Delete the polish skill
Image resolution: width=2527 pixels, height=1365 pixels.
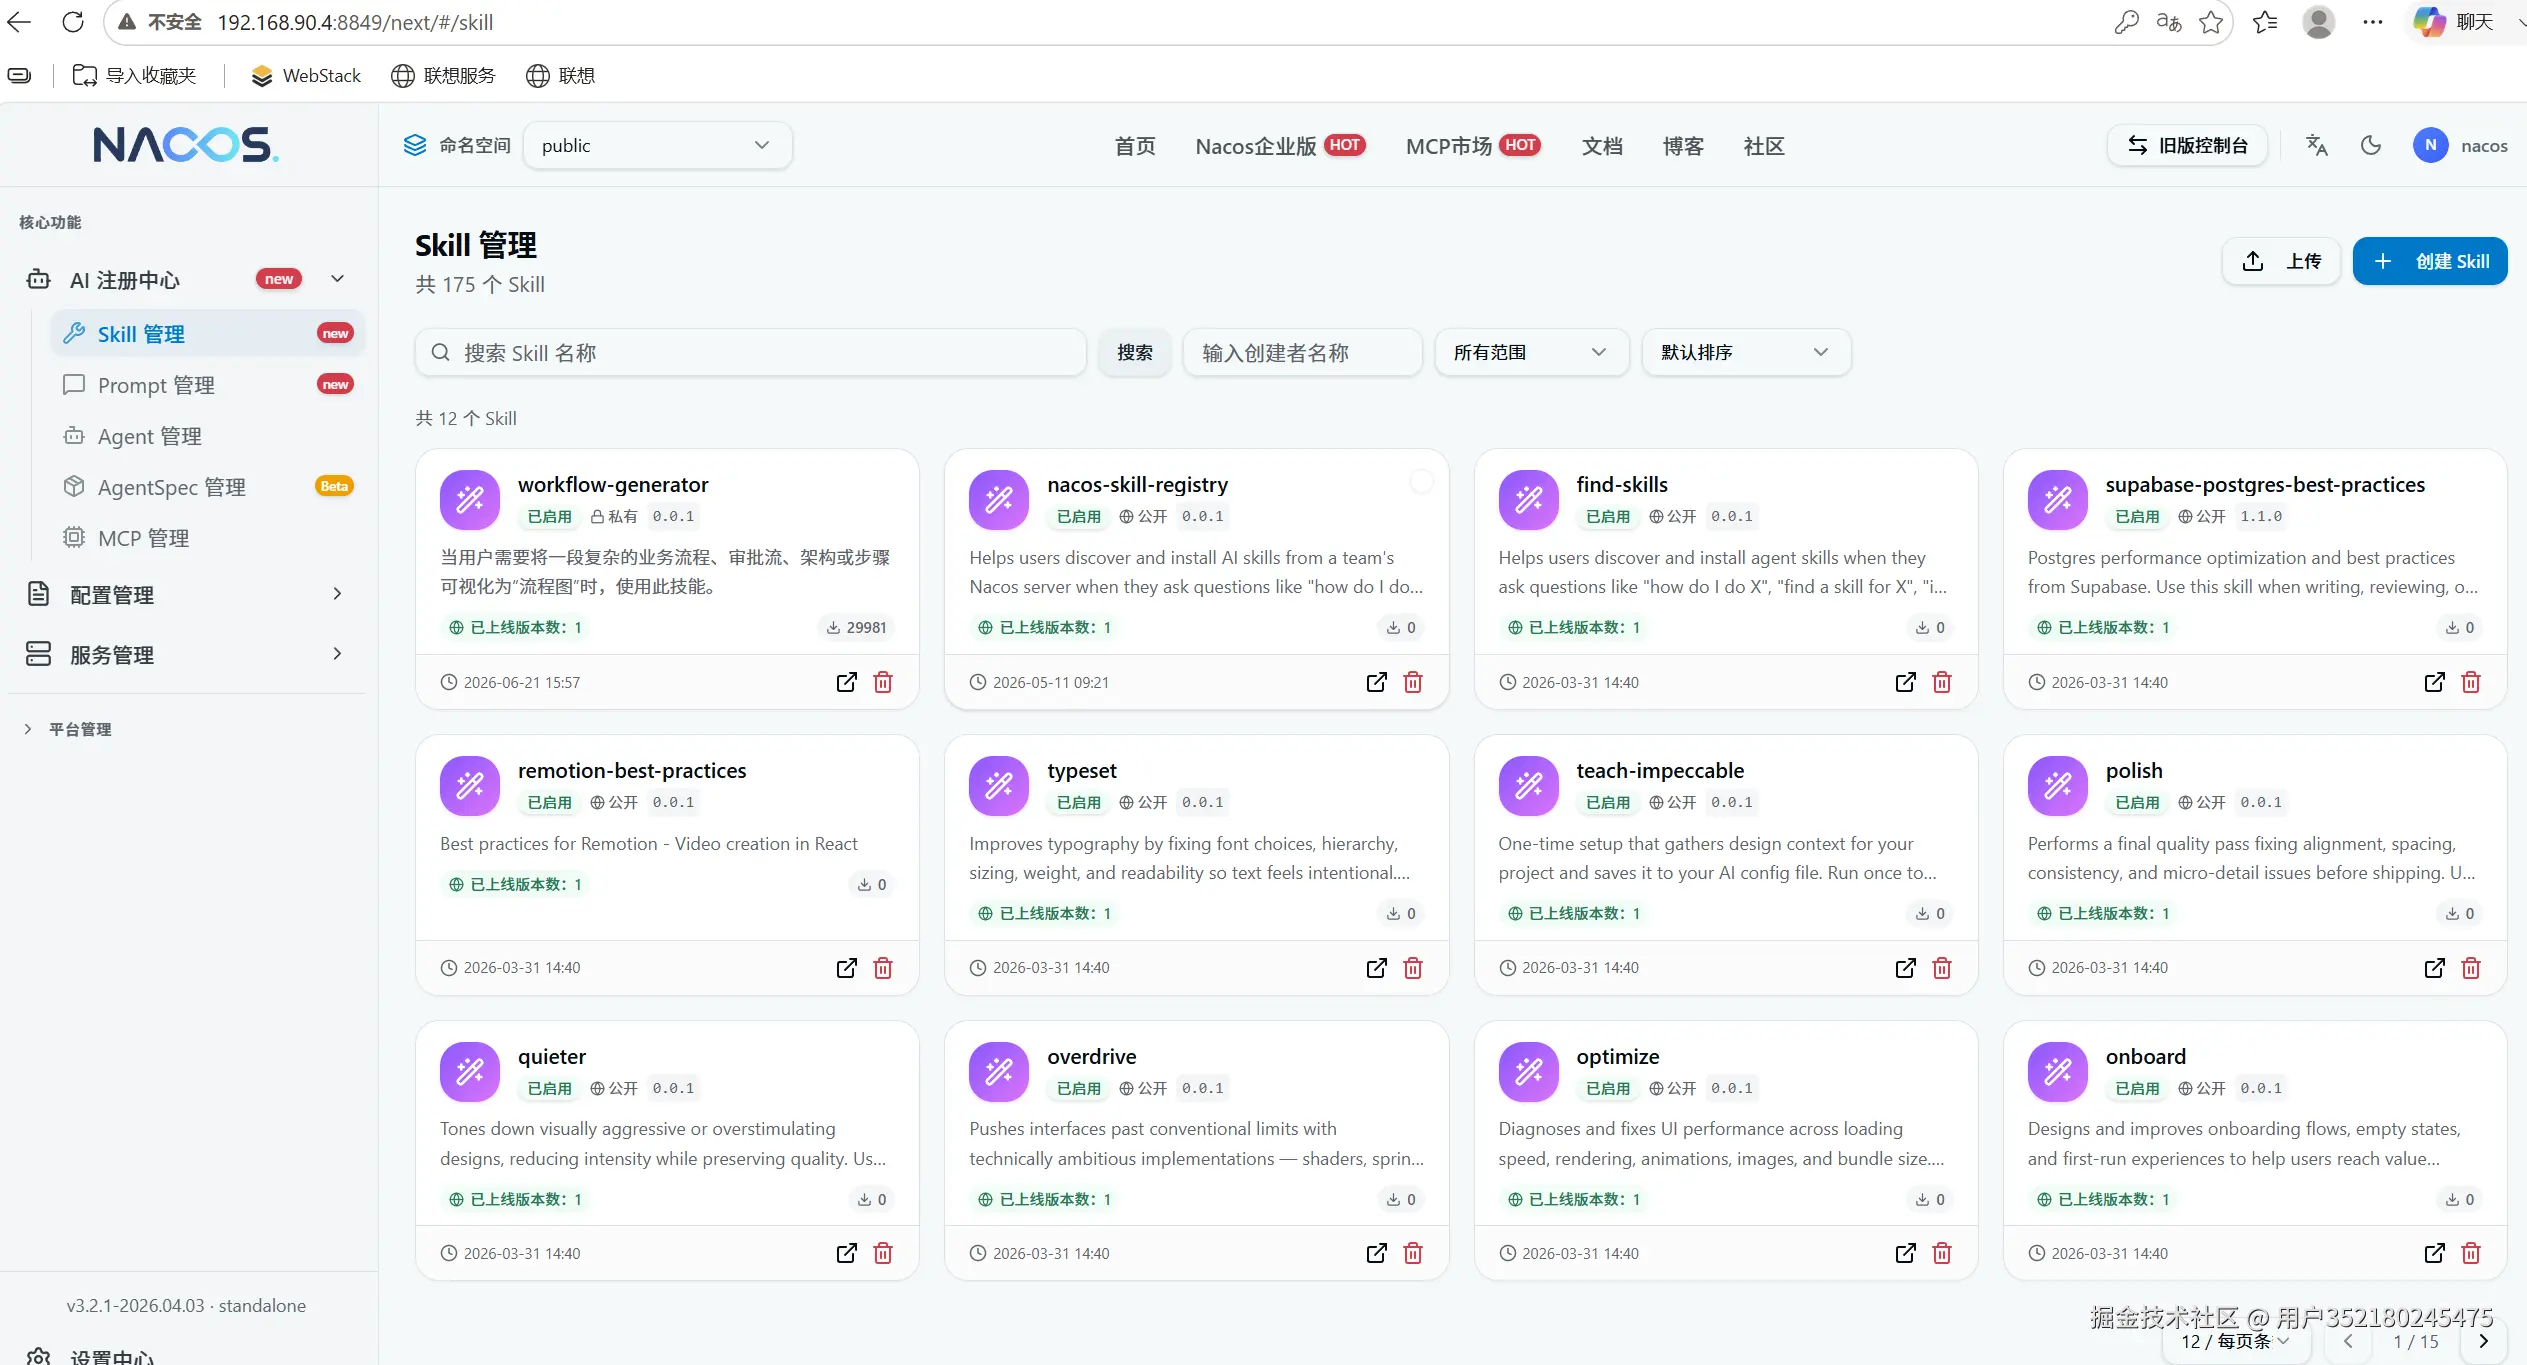click(2471, 968)
